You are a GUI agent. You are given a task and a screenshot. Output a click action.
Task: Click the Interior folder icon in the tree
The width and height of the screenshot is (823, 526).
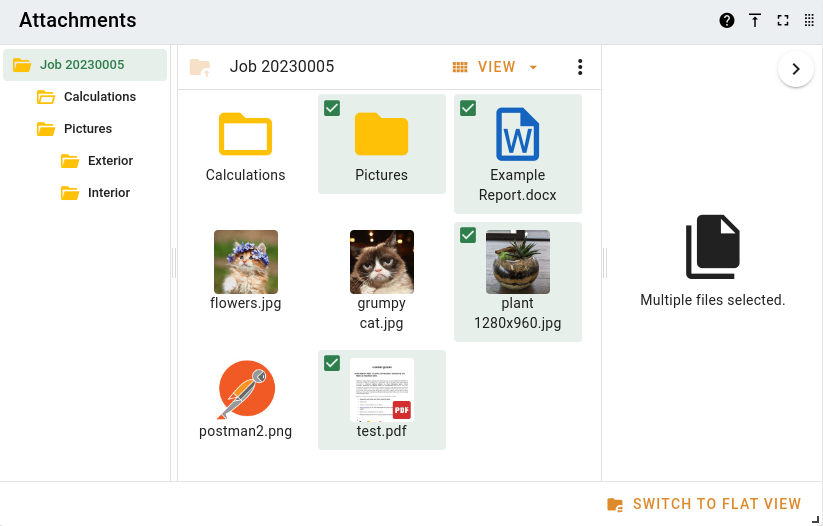[70, 193]
